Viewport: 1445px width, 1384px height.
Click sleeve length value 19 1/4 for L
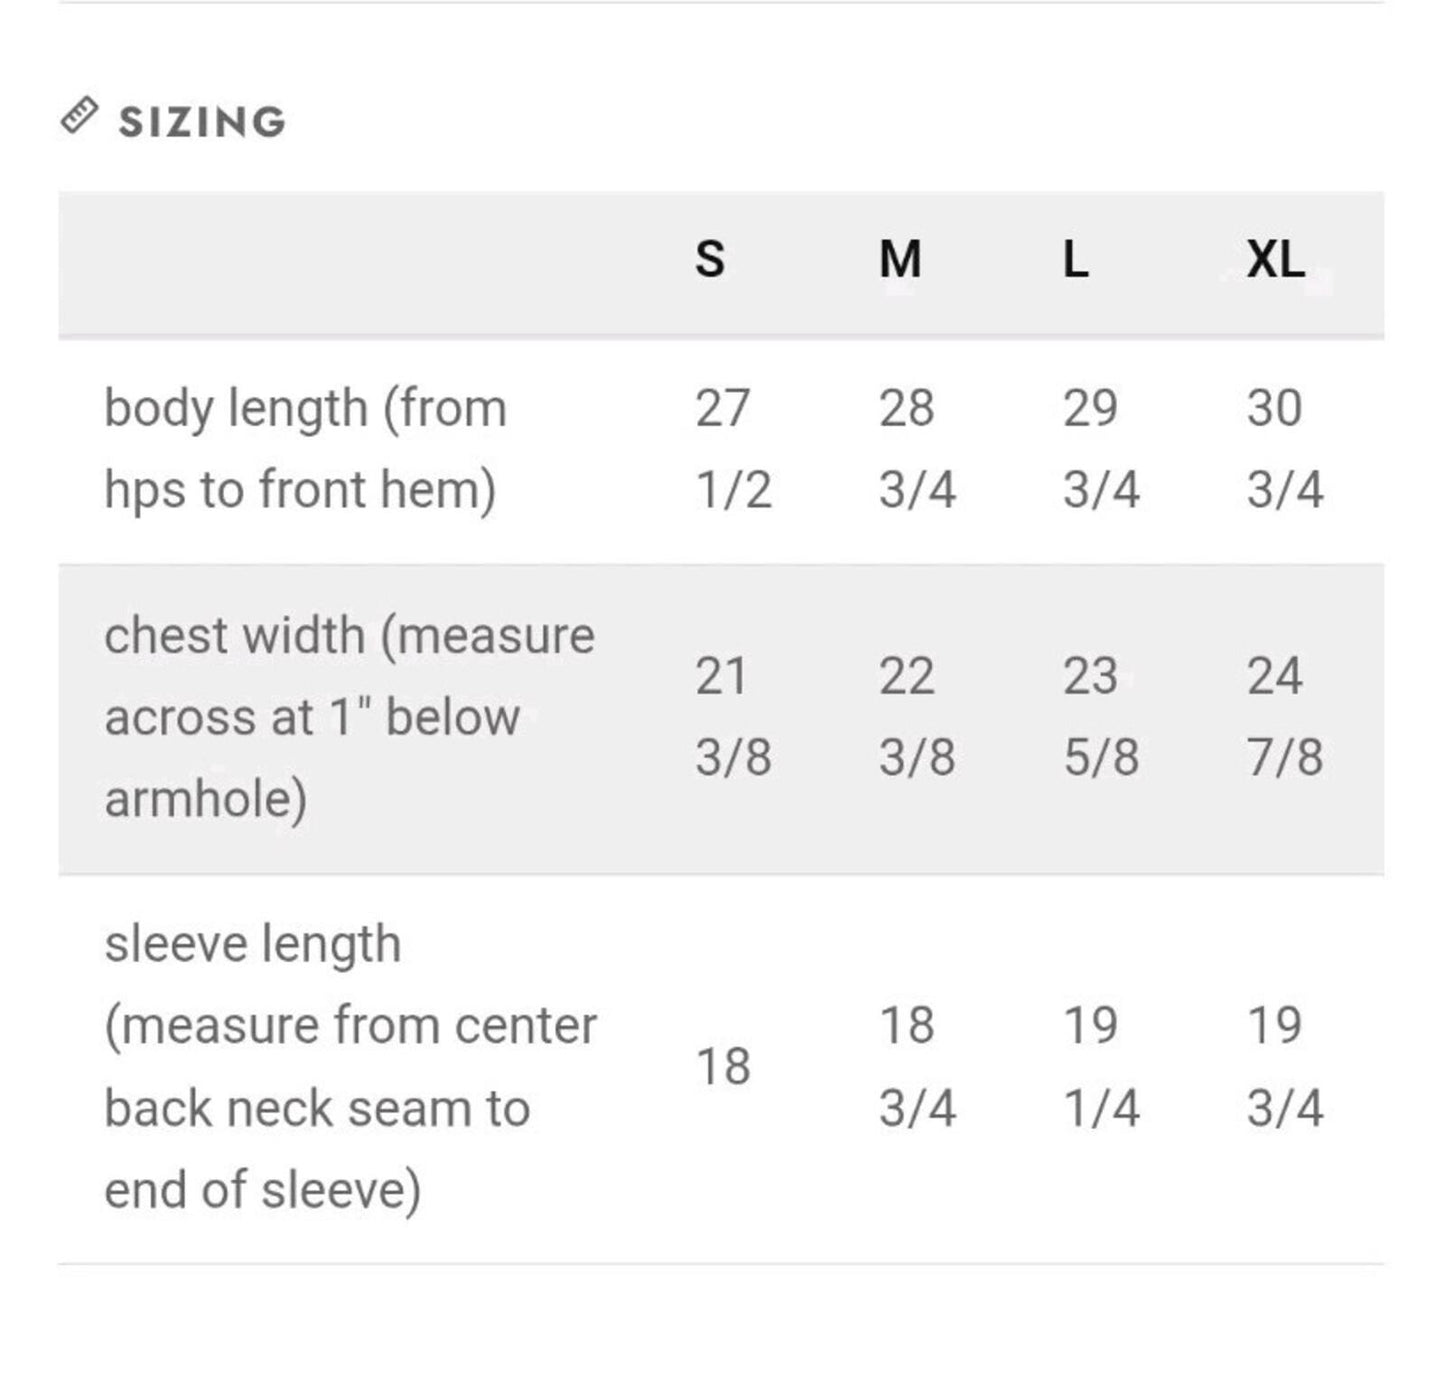1101,1067
